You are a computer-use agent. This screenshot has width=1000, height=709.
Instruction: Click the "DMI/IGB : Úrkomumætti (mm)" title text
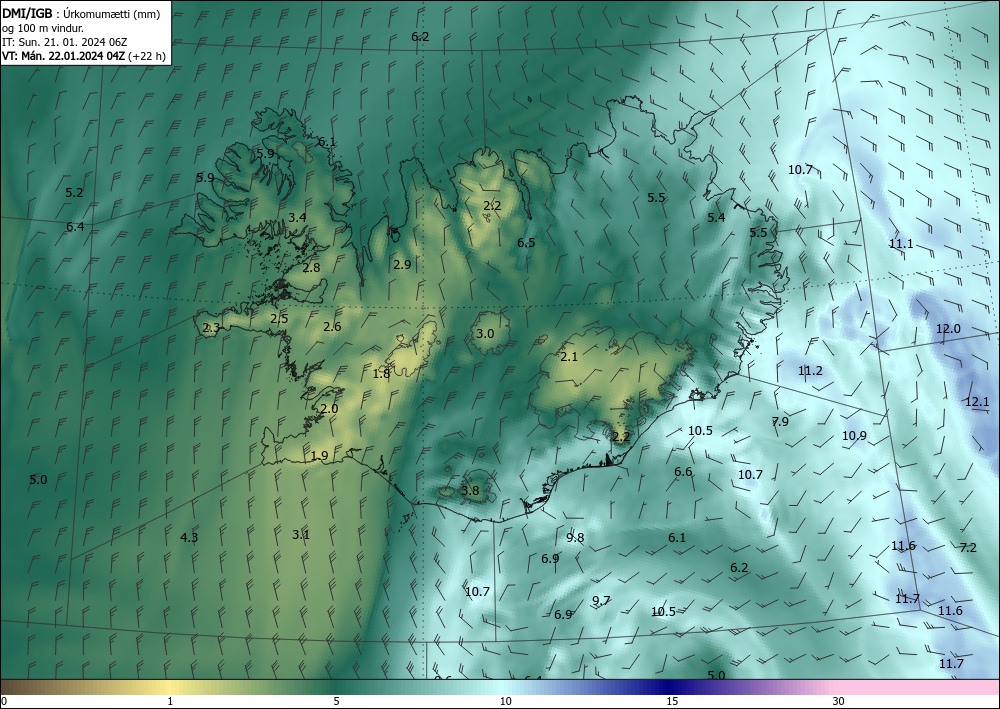click(82, 14)
